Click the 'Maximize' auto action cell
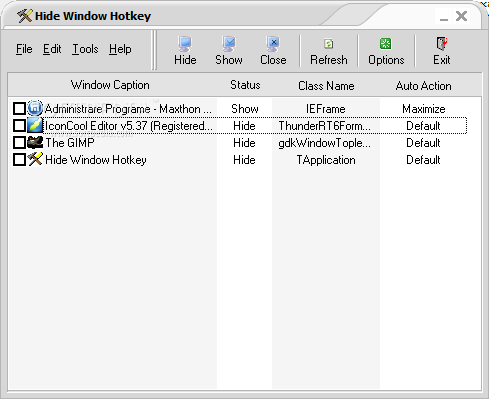Image resolution: width=489 pixels, height=399 pixels. [424, 109]
